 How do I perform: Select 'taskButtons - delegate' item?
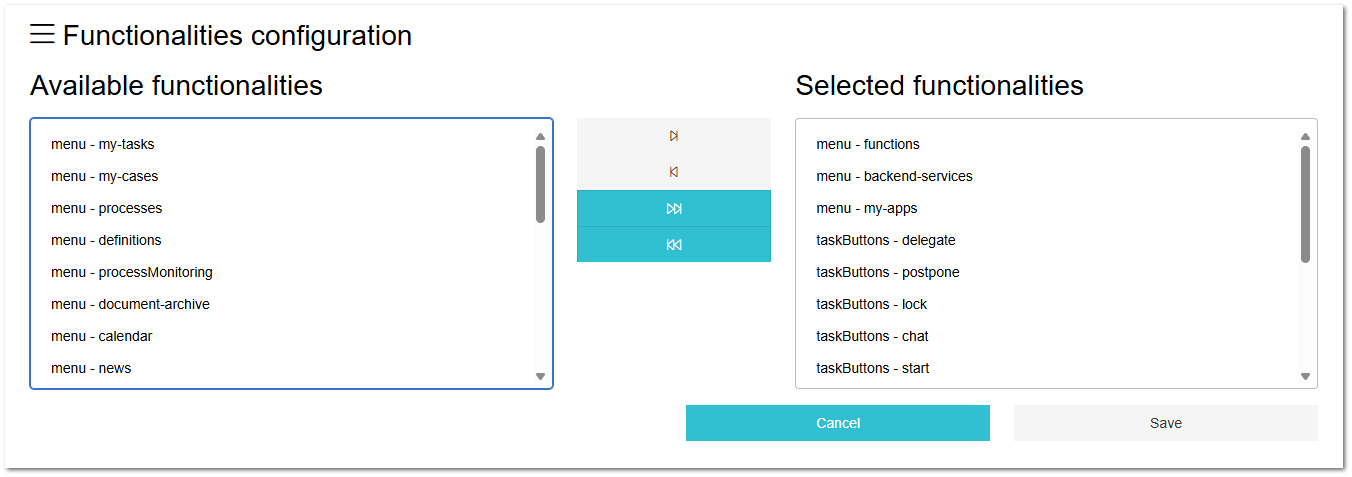pos(1048,240)
